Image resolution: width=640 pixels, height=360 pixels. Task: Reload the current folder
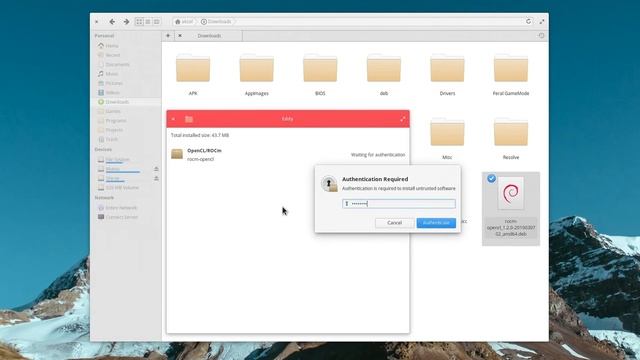click(528, 21)
